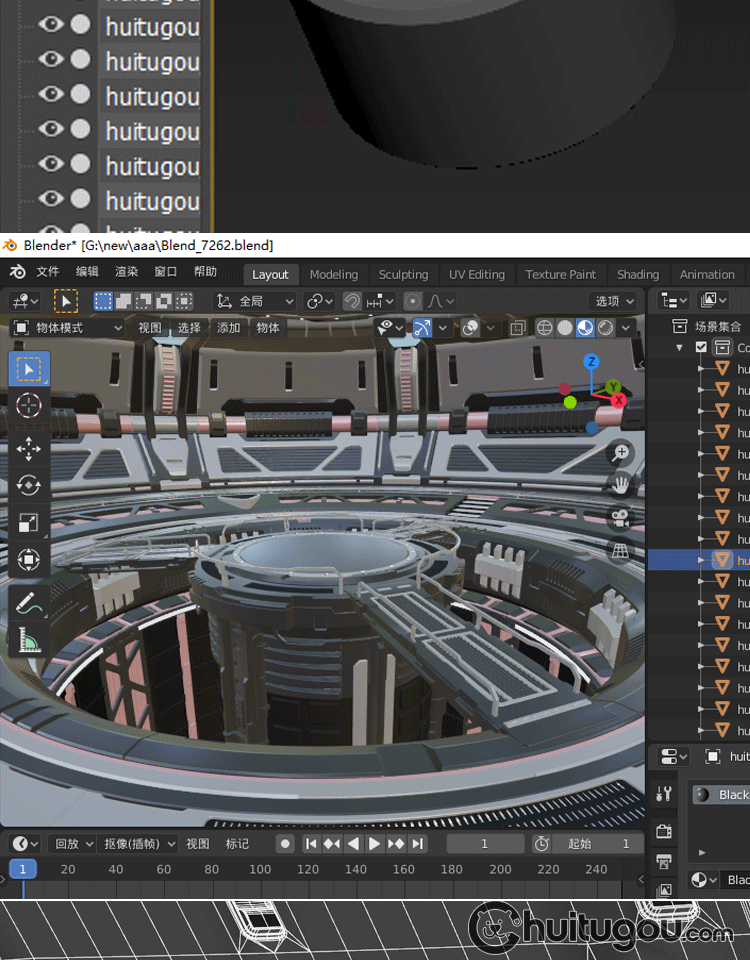Toggle perspective/orthographic grid icon
The image size is (750, 960).
(x=621, y=550)
